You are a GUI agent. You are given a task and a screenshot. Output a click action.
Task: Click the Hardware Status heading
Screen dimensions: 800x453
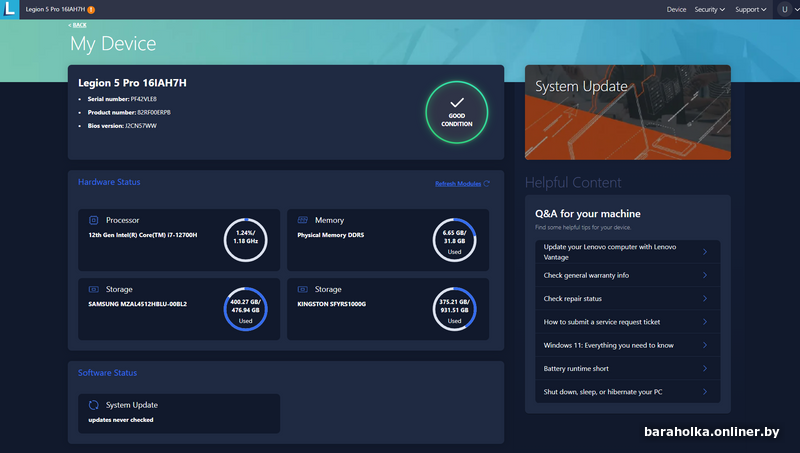point(109,182)
